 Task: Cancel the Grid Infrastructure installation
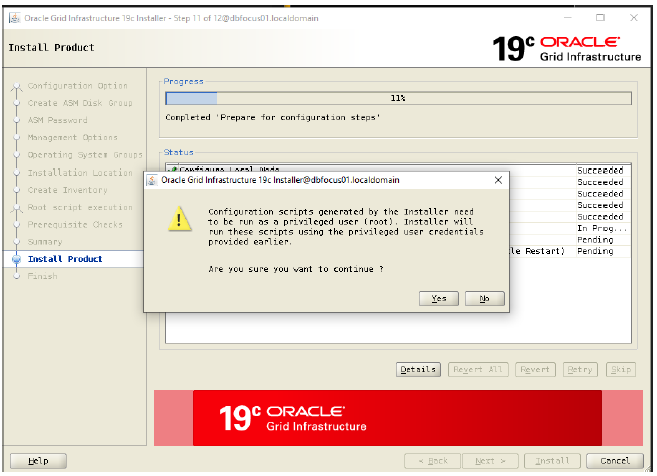(615, 461)
